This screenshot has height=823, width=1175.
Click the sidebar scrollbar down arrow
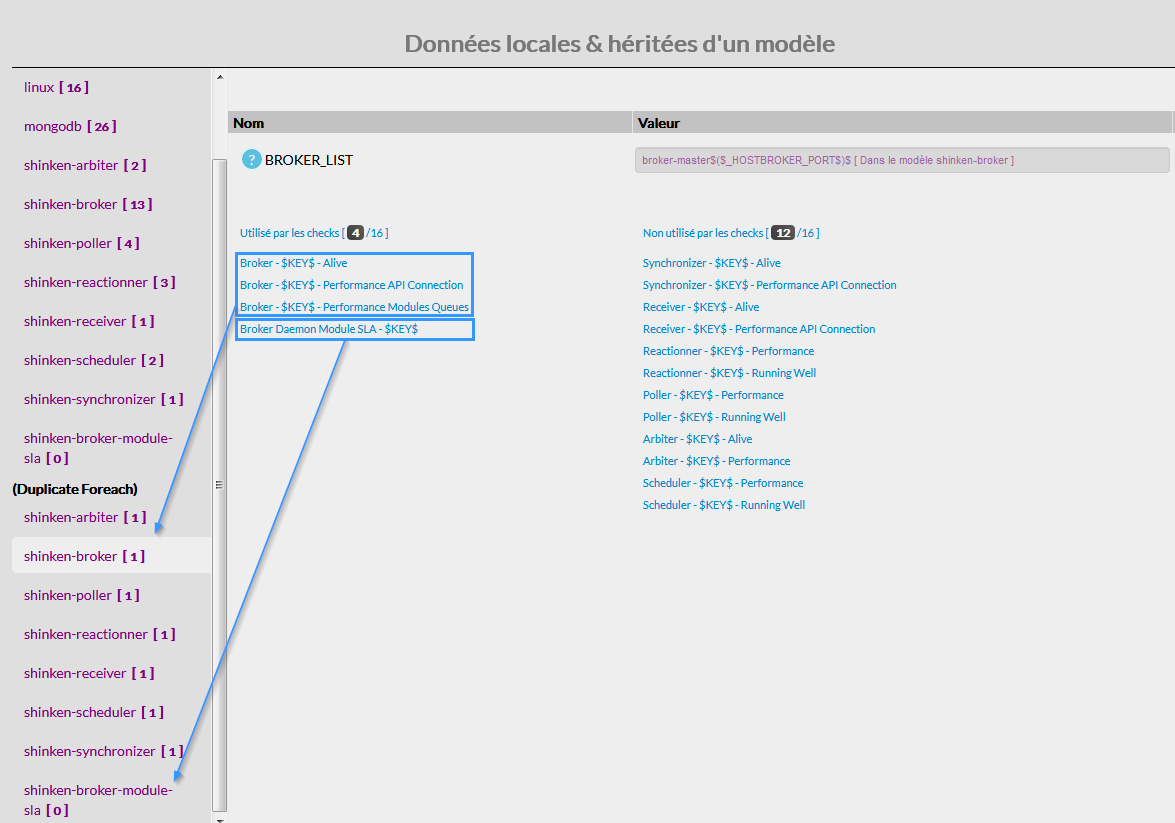pyautogui.click(x=220, y=818)
